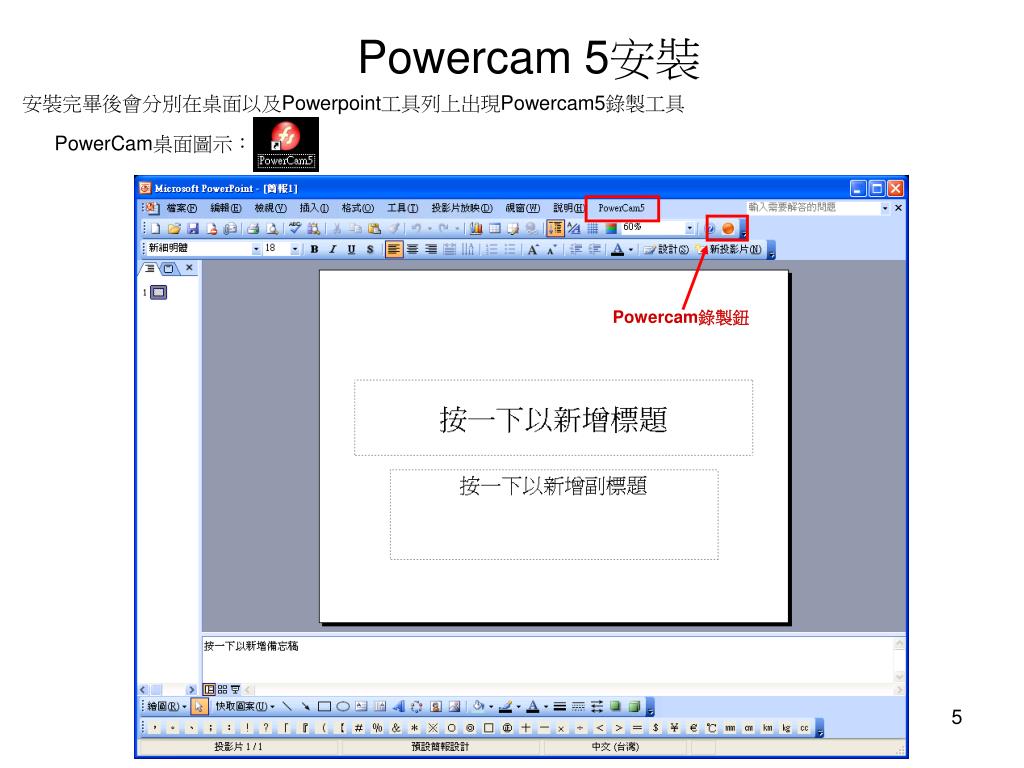Open the fill color dropdown arrow
The width and height of the screenshot is (1024, 768).
[491, 707]
